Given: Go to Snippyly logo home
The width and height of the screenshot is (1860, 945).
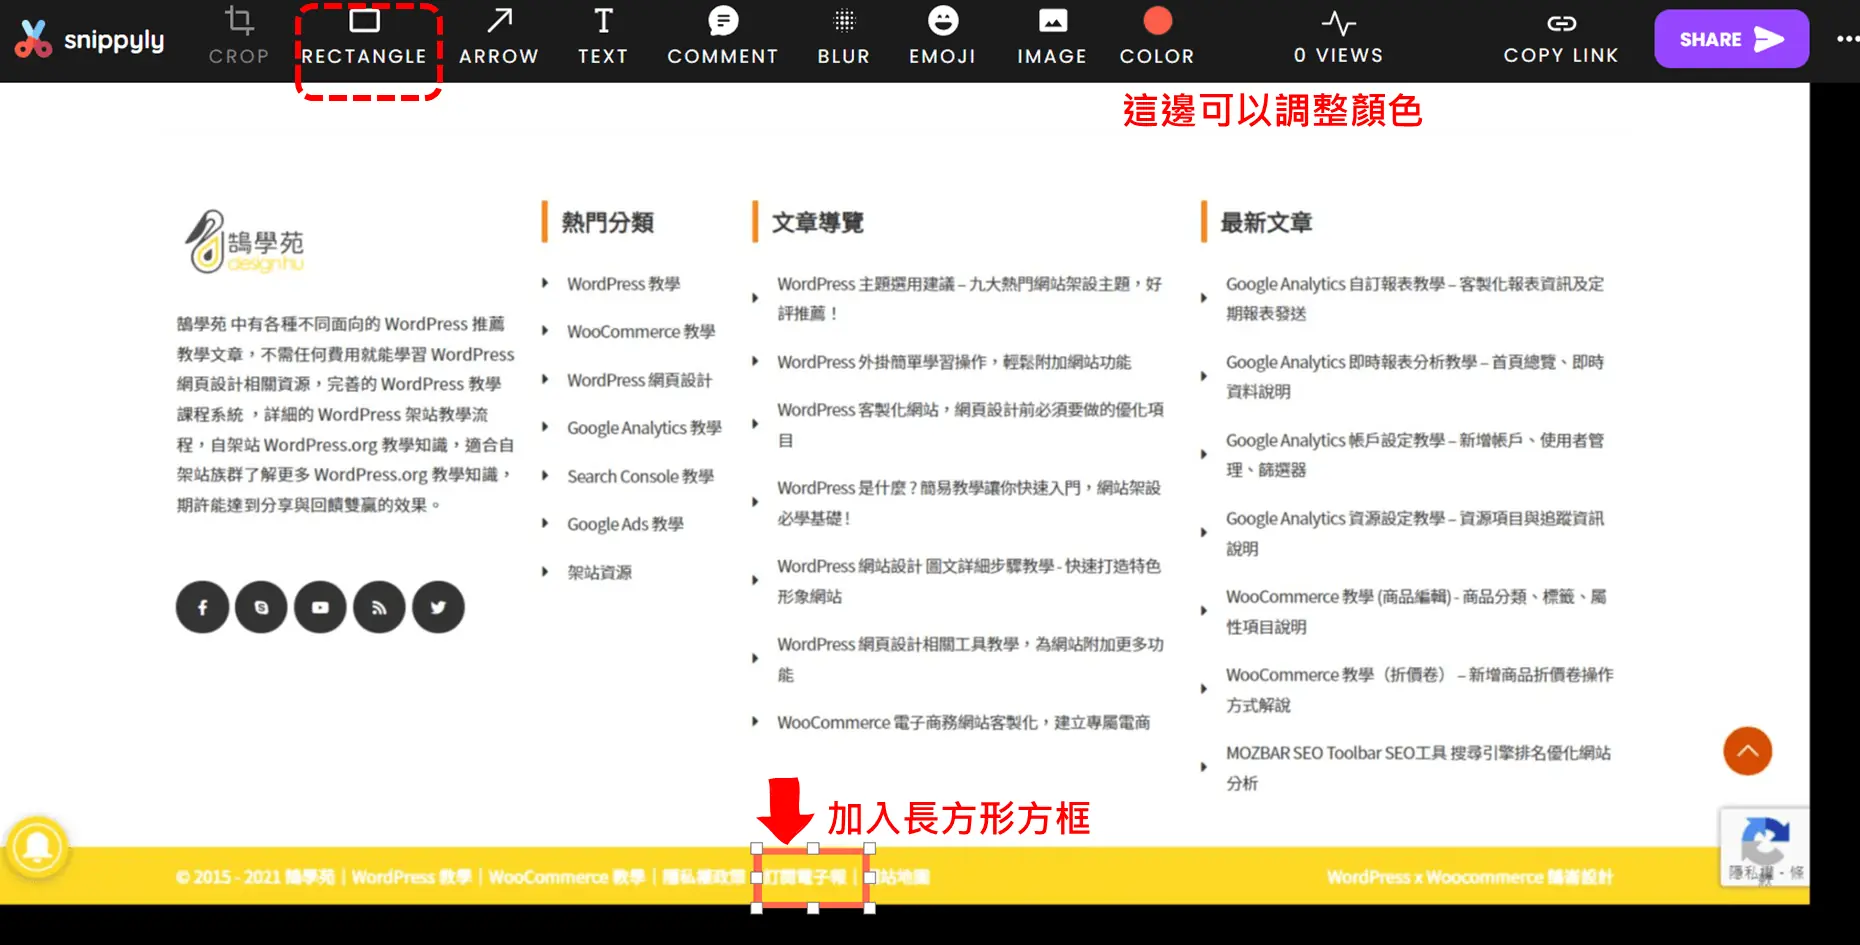Looking at the screenshot, I should tap(89, 40).
